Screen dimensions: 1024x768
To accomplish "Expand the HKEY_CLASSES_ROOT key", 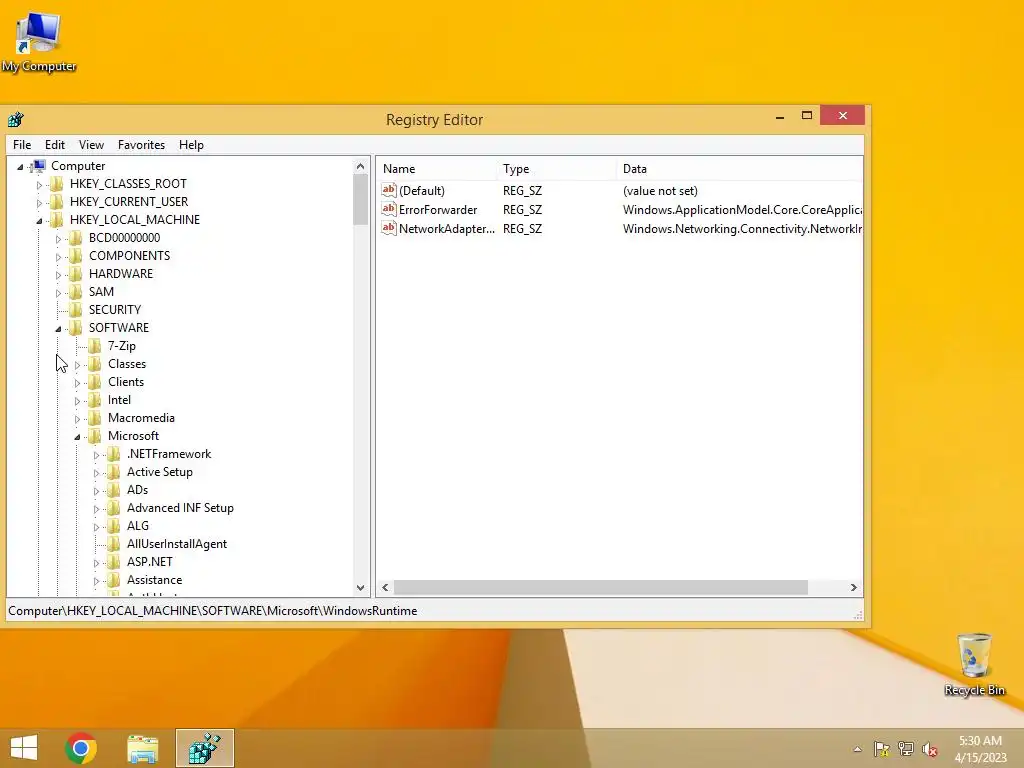I will (x=39, y=185).
